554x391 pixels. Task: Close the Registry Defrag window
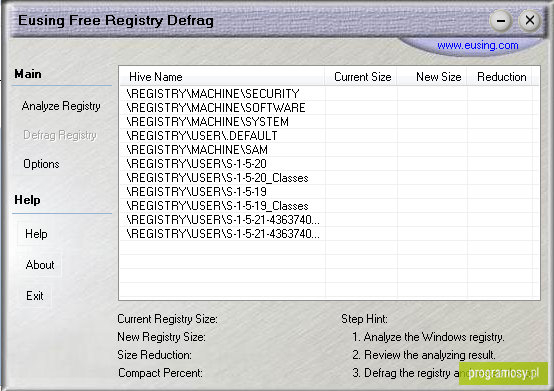(530, 20)
